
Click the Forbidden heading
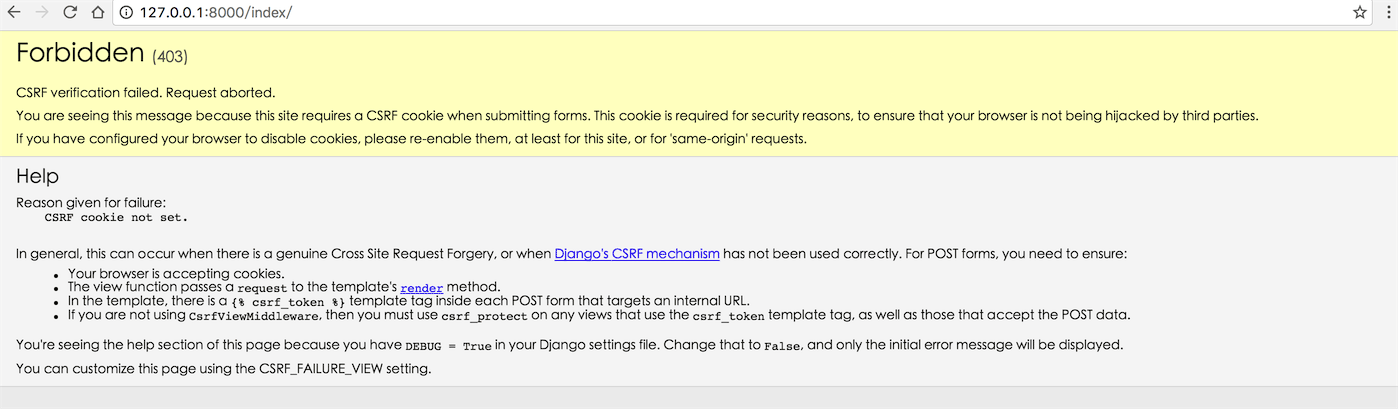81,54
